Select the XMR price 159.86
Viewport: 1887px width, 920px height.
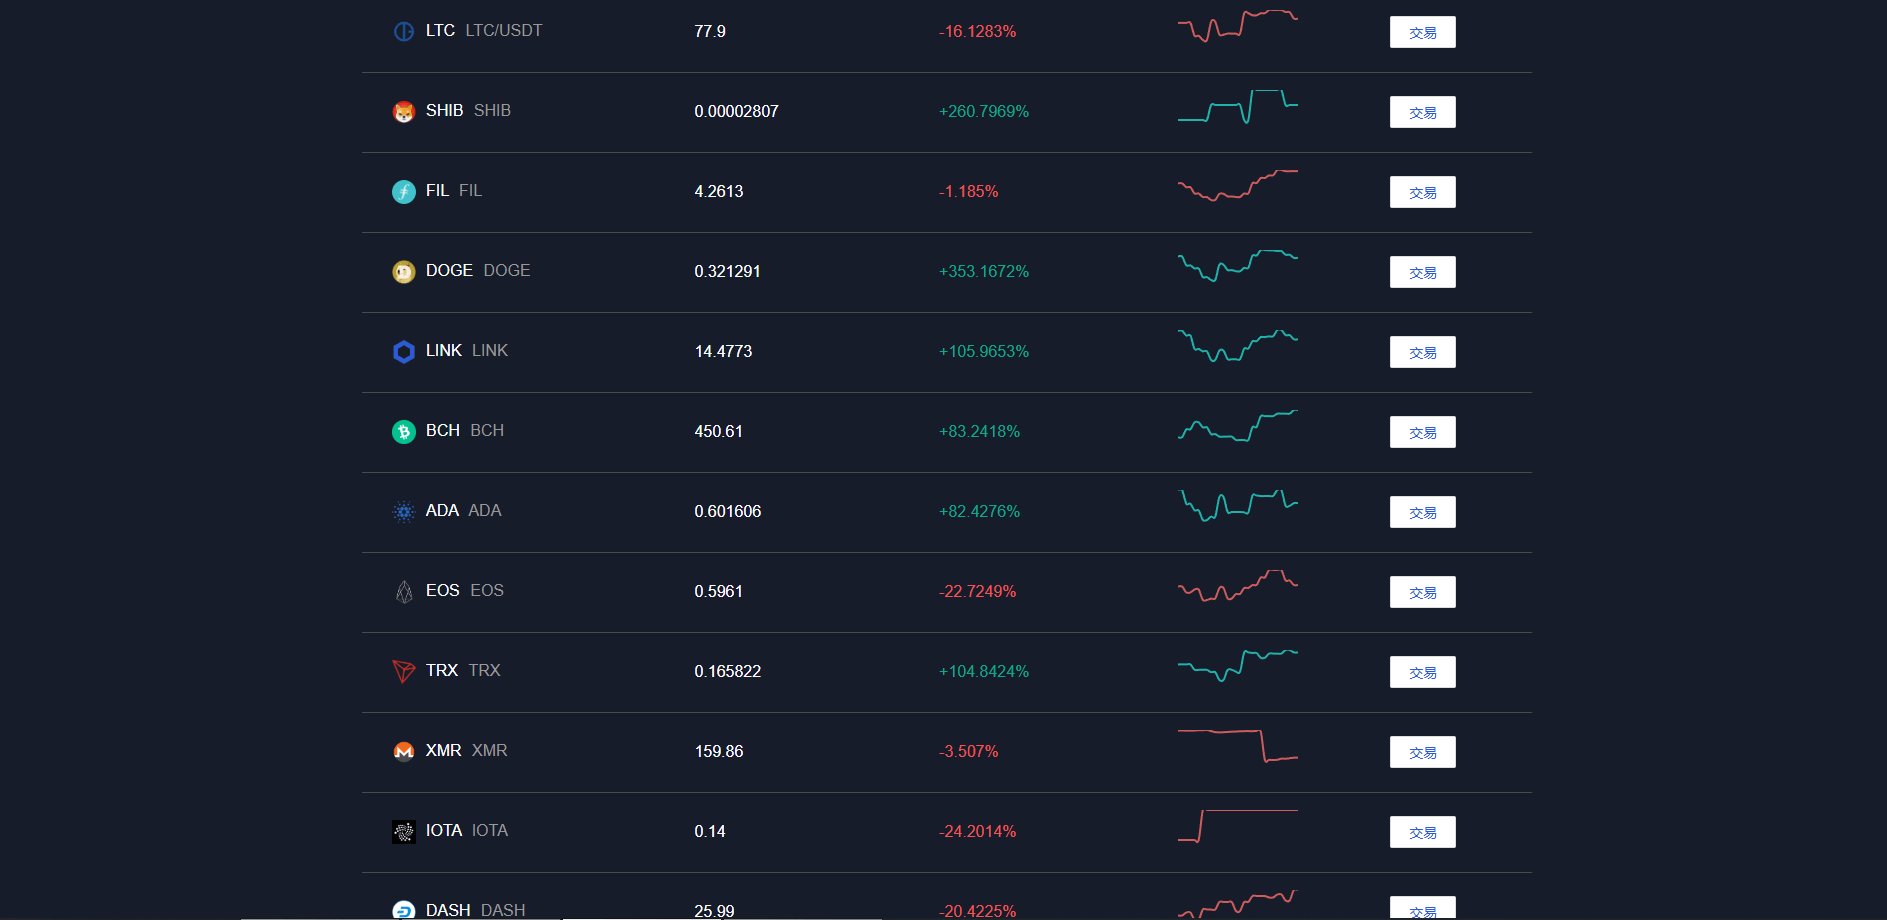point(719,752)
